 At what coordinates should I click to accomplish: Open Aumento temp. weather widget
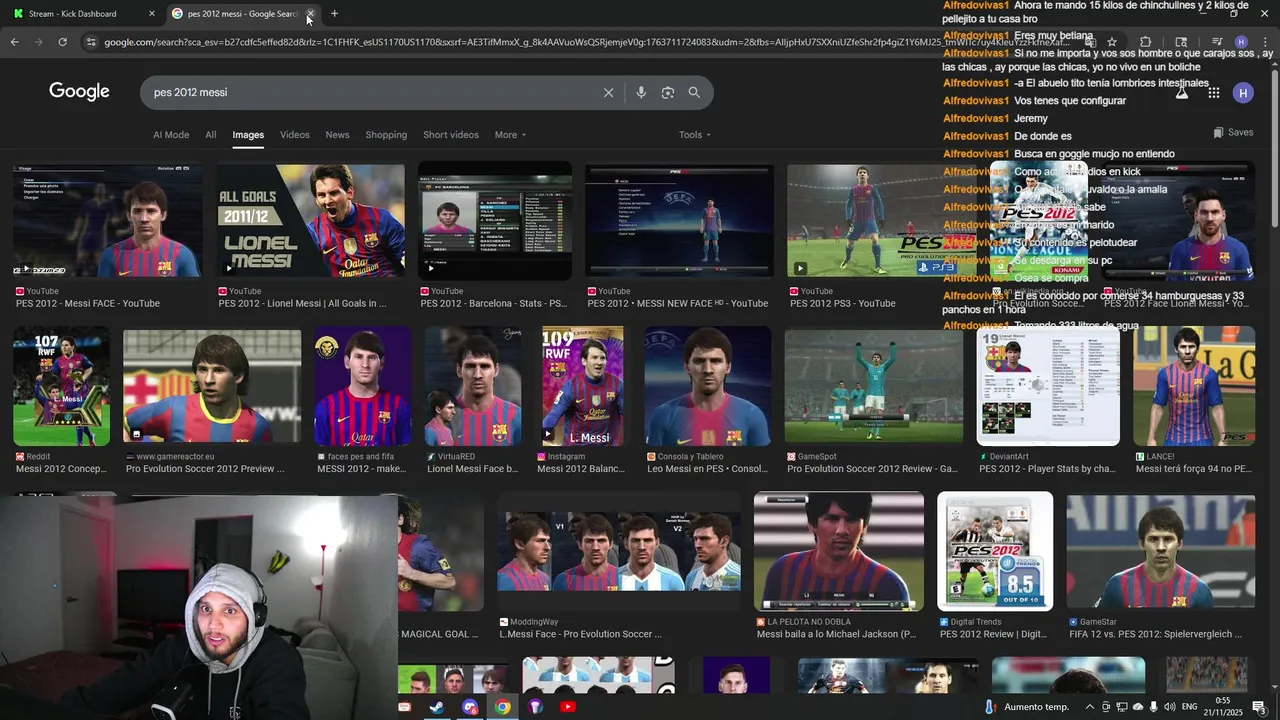pos(1027,707)
